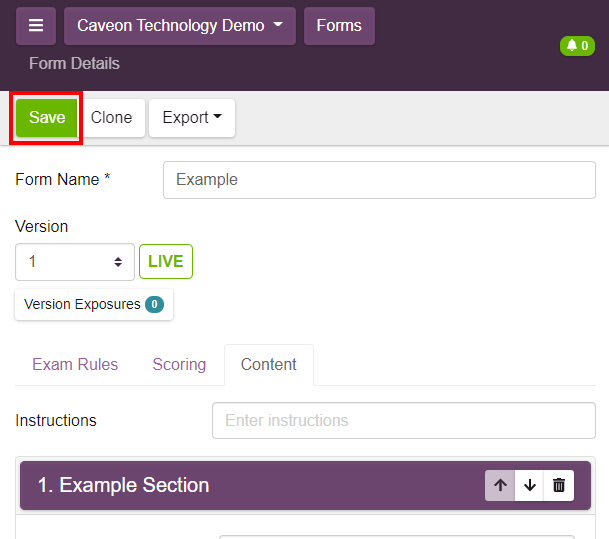Focus the Instructions input box
The image size is (609, 539).
[403, 420]
